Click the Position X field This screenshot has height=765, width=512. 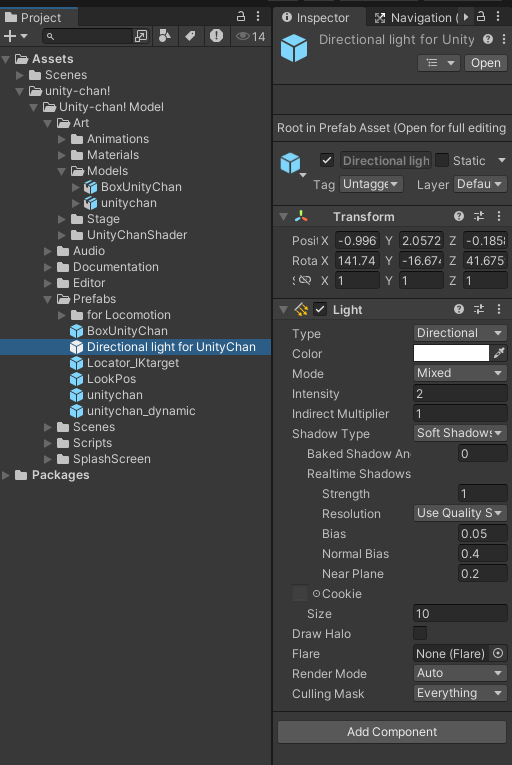[357, 241]
